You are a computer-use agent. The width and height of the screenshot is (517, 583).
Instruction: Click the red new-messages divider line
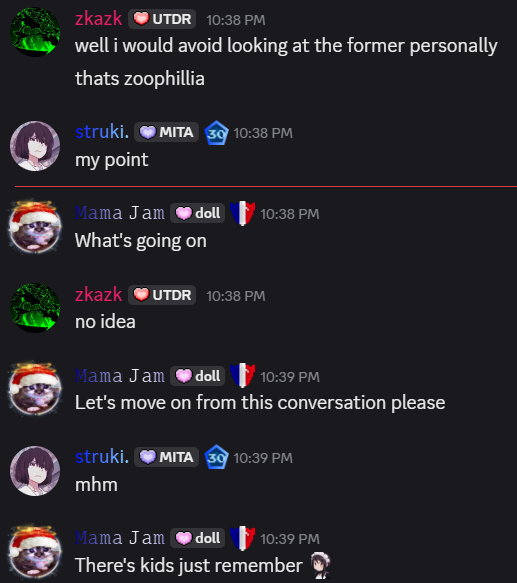pos(266,186)
